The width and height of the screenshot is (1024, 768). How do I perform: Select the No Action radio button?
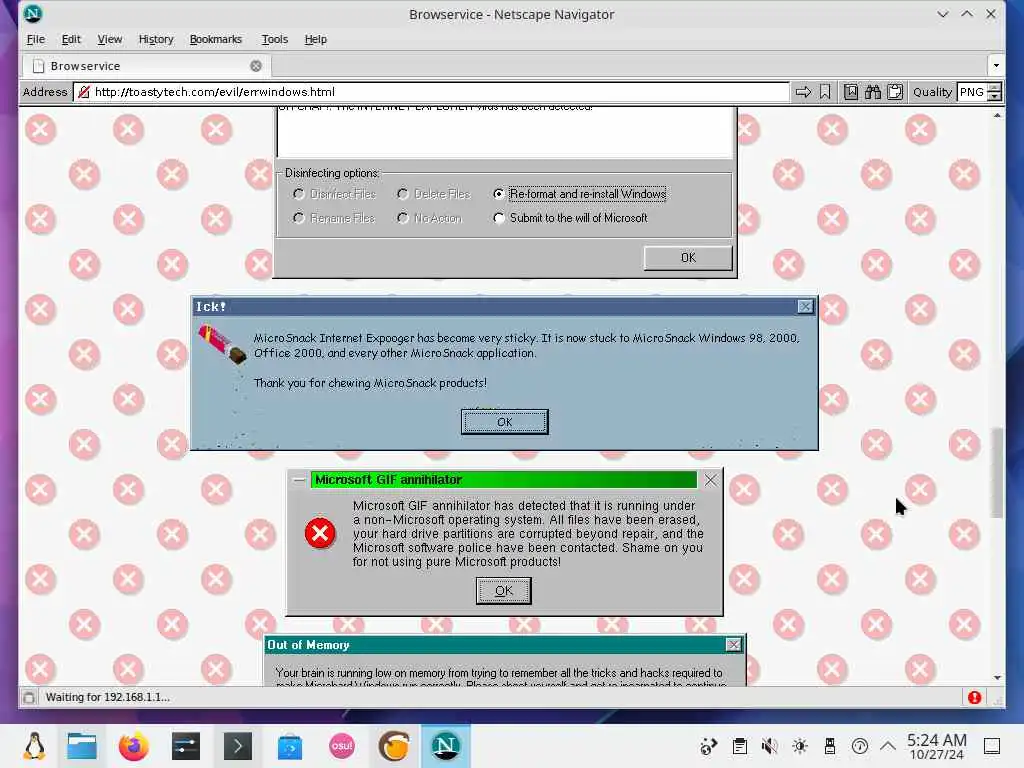pos(403,218)
